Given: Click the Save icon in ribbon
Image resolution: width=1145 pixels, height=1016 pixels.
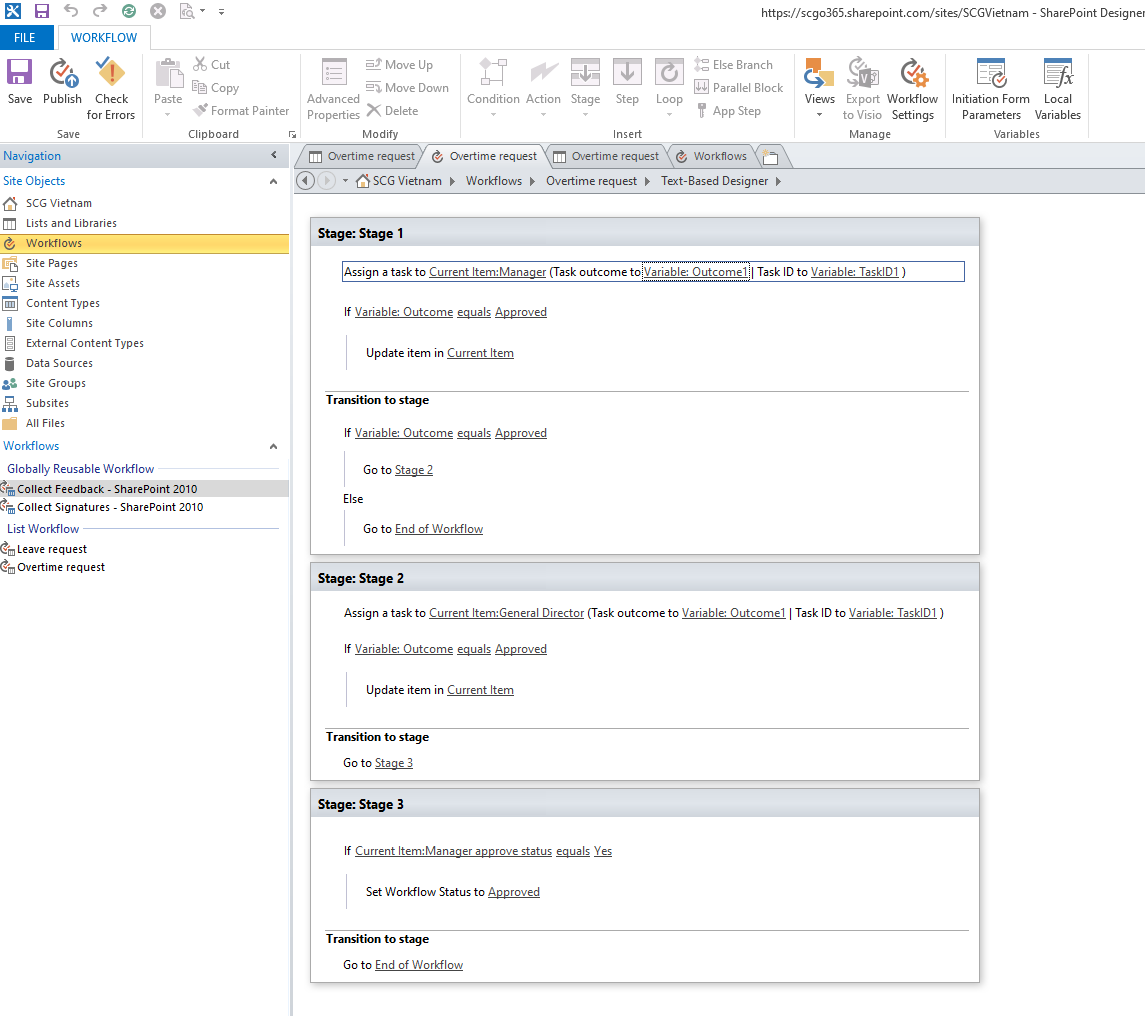Looking at the screenshot, I should coord(20,73).
